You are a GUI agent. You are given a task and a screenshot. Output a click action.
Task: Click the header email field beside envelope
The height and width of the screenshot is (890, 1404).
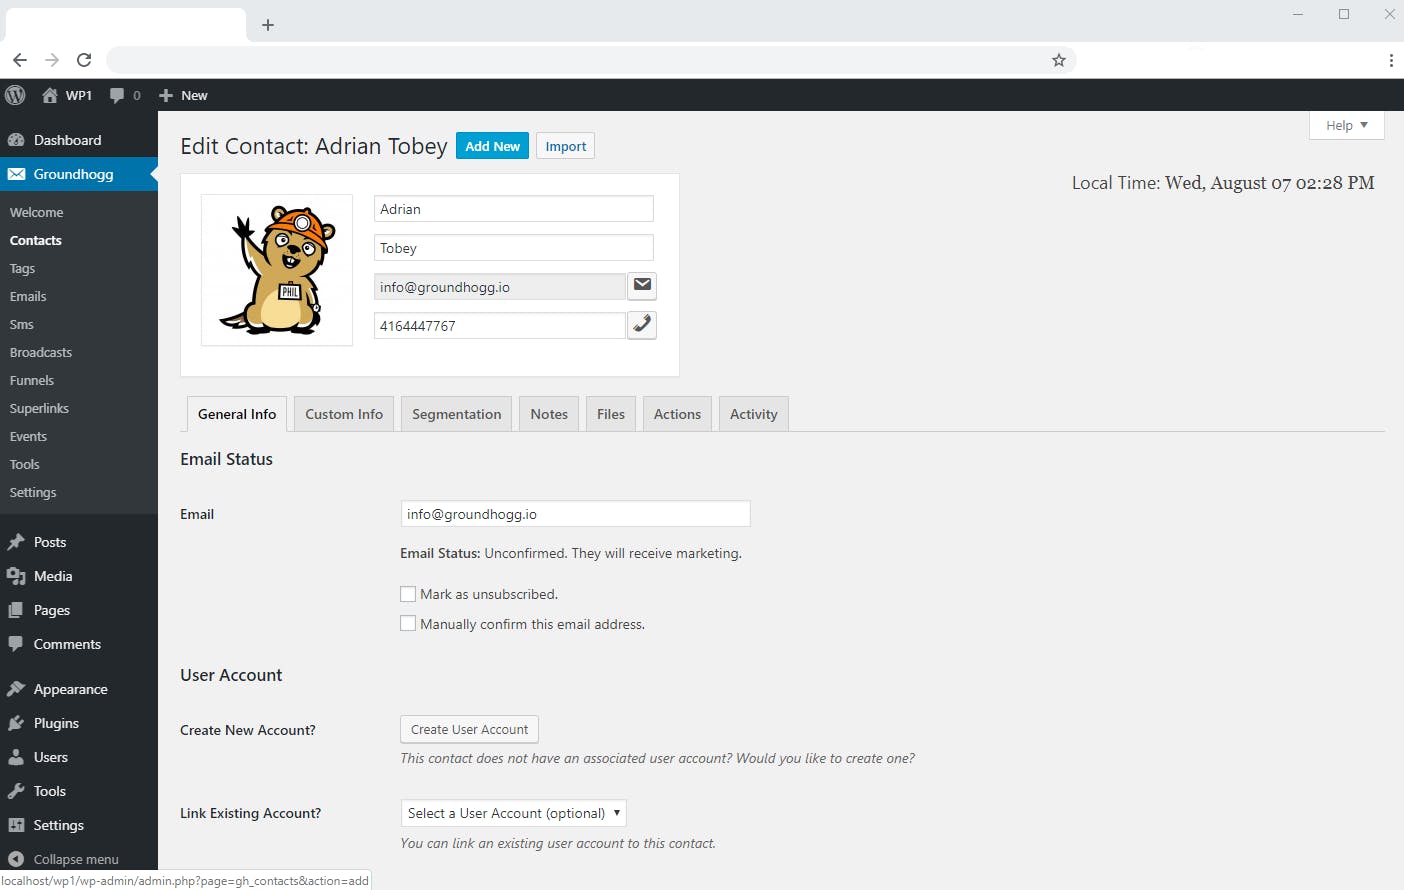tap(500, 286)
